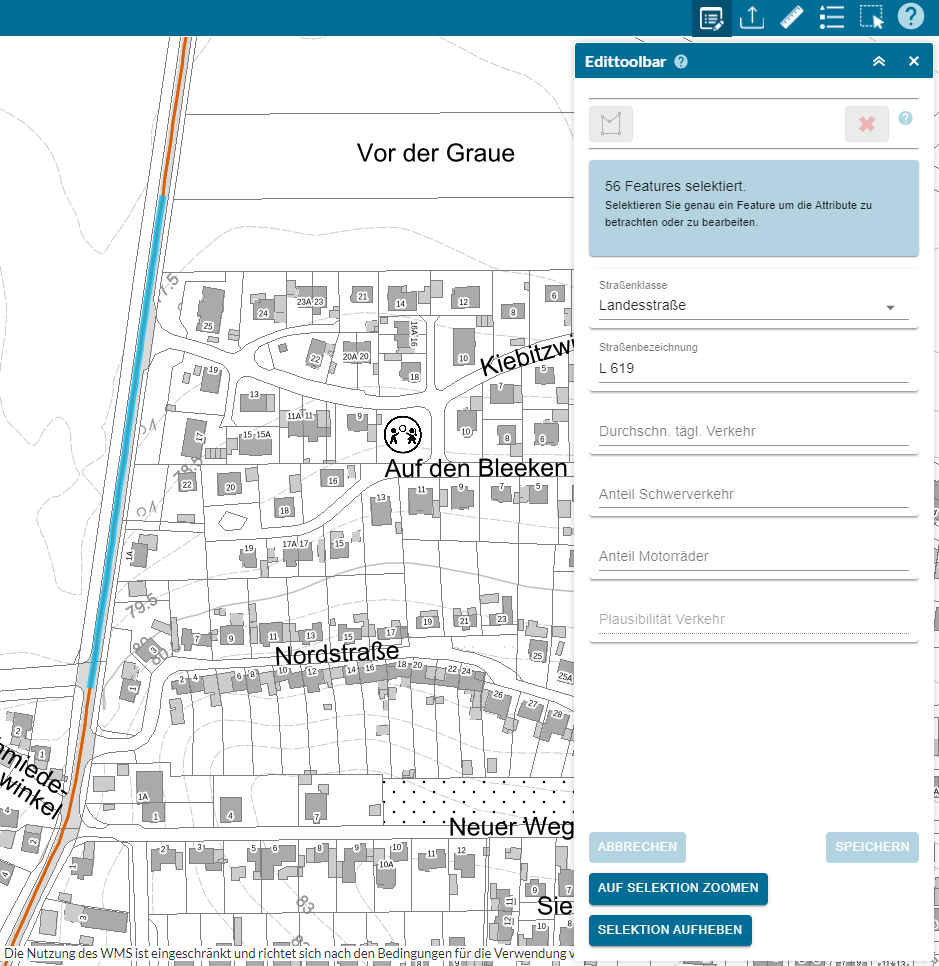The height and width of the screenshot is (966, 939).
Task: Collapse the Edittoolbar panel
Action: pos(879,62)
